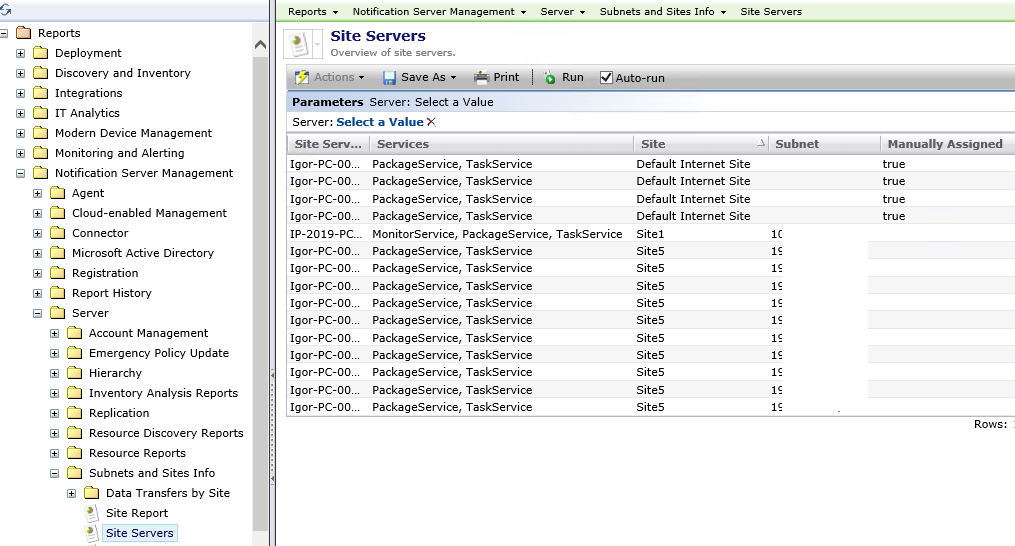Select Inventory Analysis Reports tree item
Viewport: 1015px width, 546px height.
click(x=163, y=393)
